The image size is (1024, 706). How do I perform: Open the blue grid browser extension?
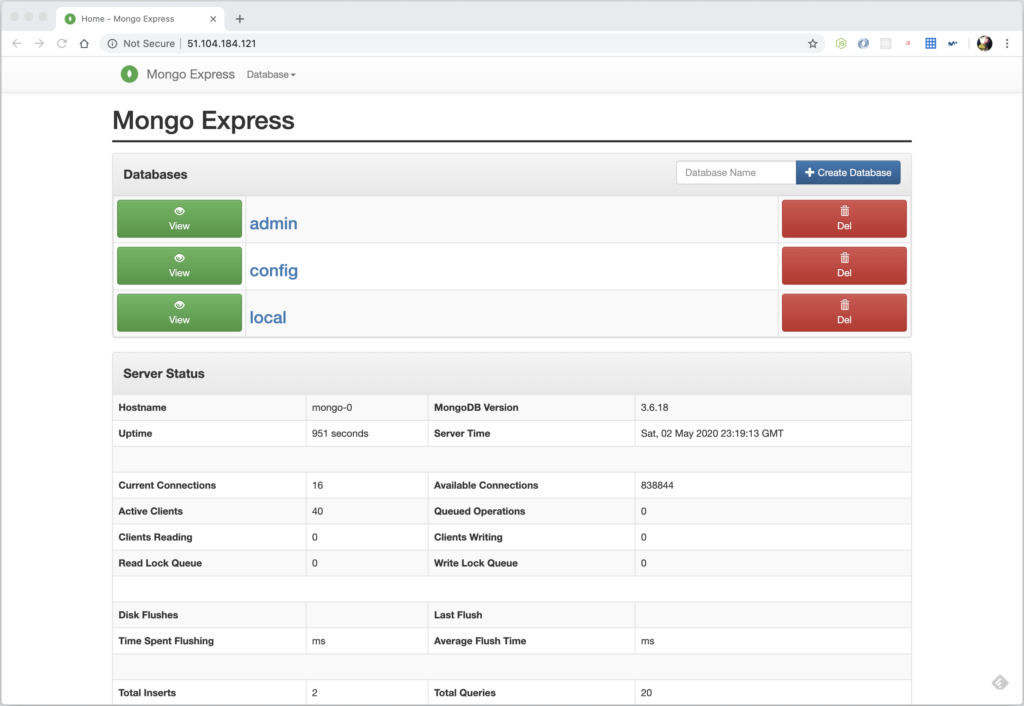click(x=931, y=44)
